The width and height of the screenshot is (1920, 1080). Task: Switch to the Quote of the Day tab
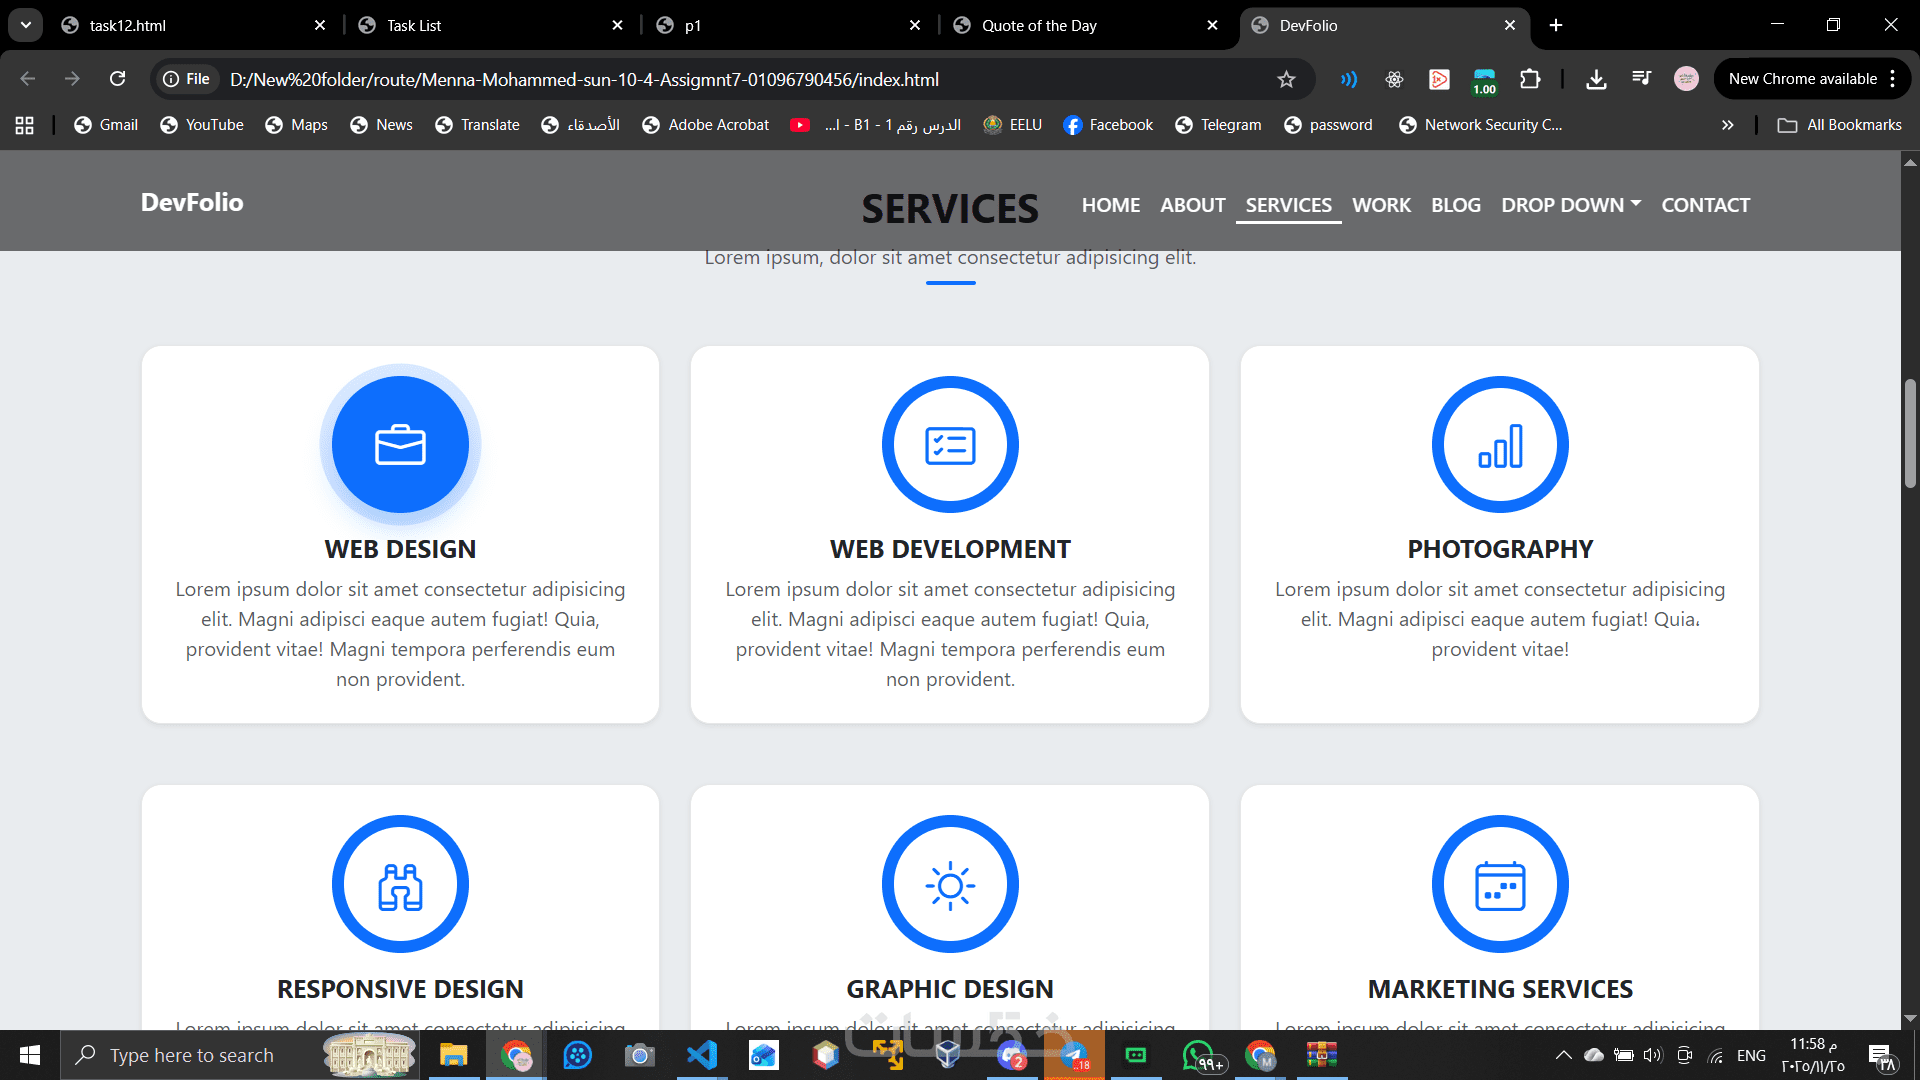(x=1040, y=25)
